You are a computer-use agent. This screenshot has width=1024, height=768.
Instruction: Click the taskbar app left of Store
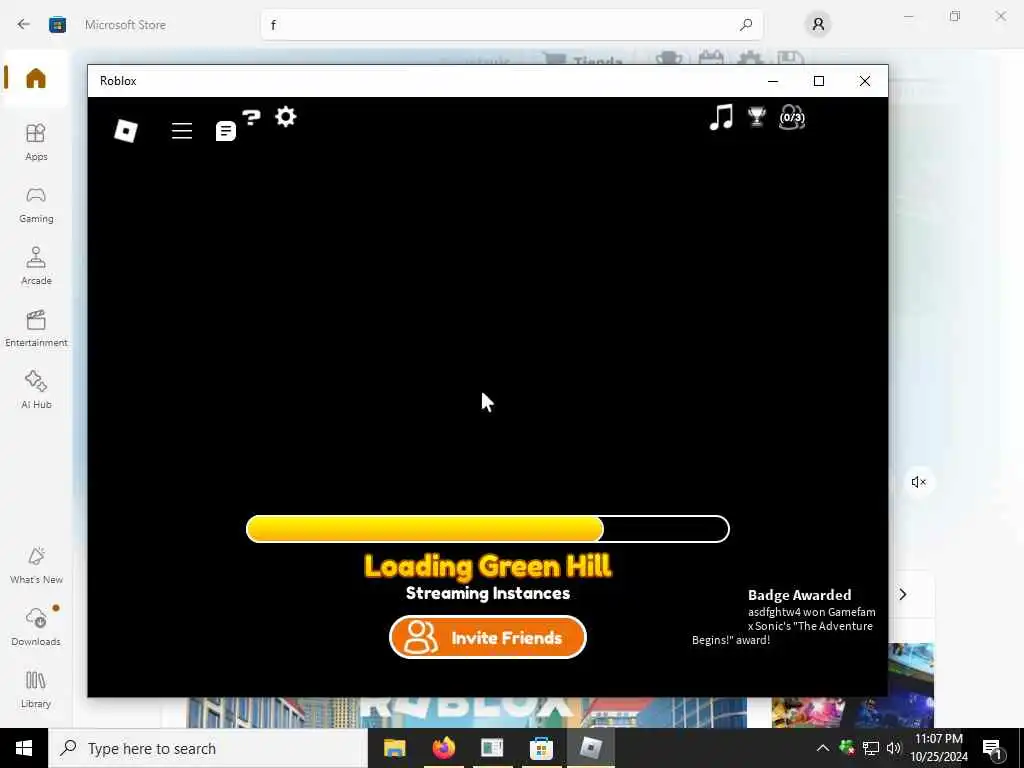coord(492,748)
